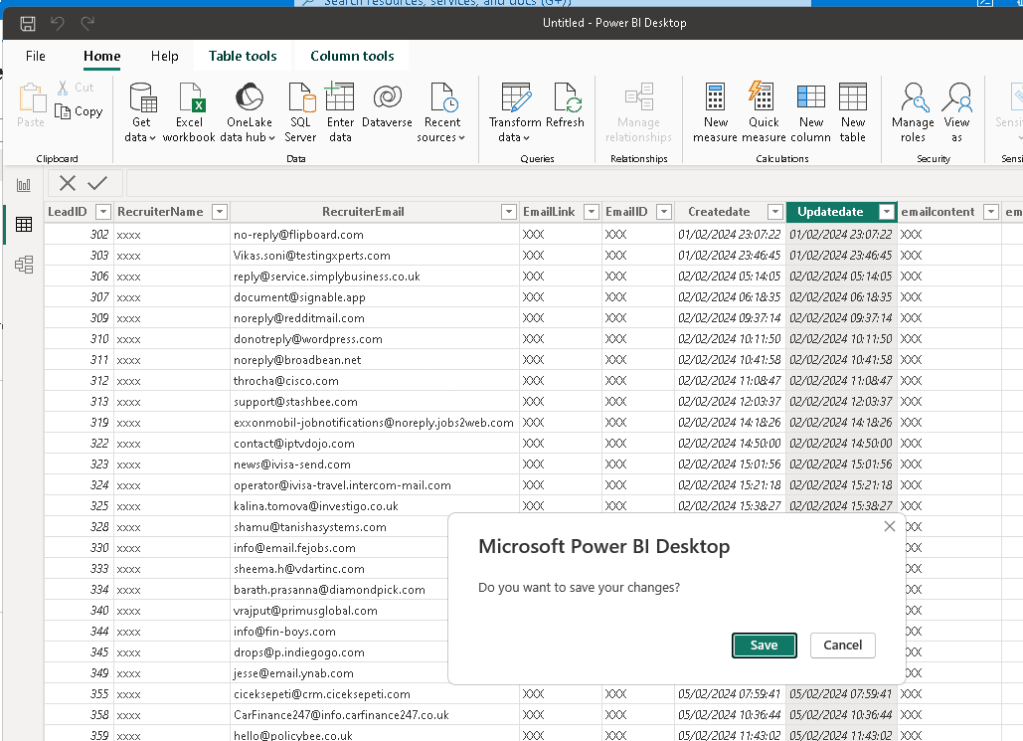Image resolution: width=1023 pixels, height=741 pixels.
Task: Open the LeadID column filter dropdown
Action: click(102, 212)
